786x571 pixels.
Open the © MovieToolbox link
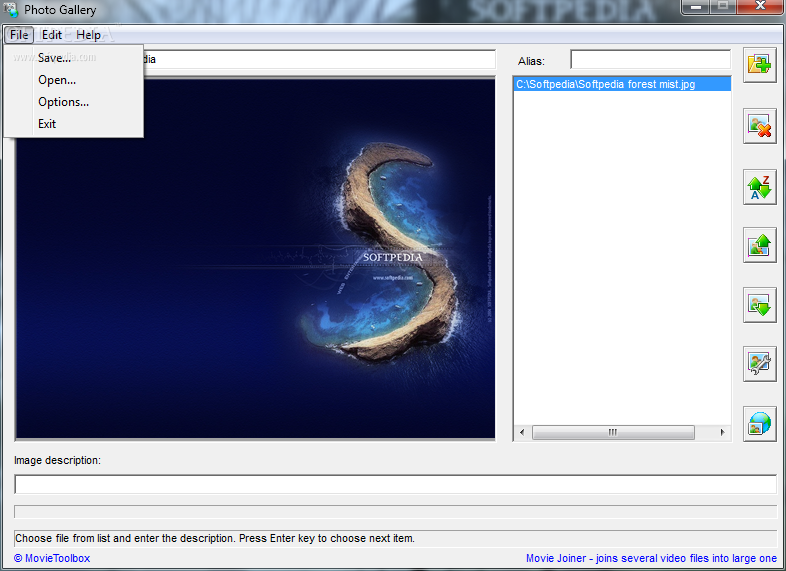click(x=52, y=558)
